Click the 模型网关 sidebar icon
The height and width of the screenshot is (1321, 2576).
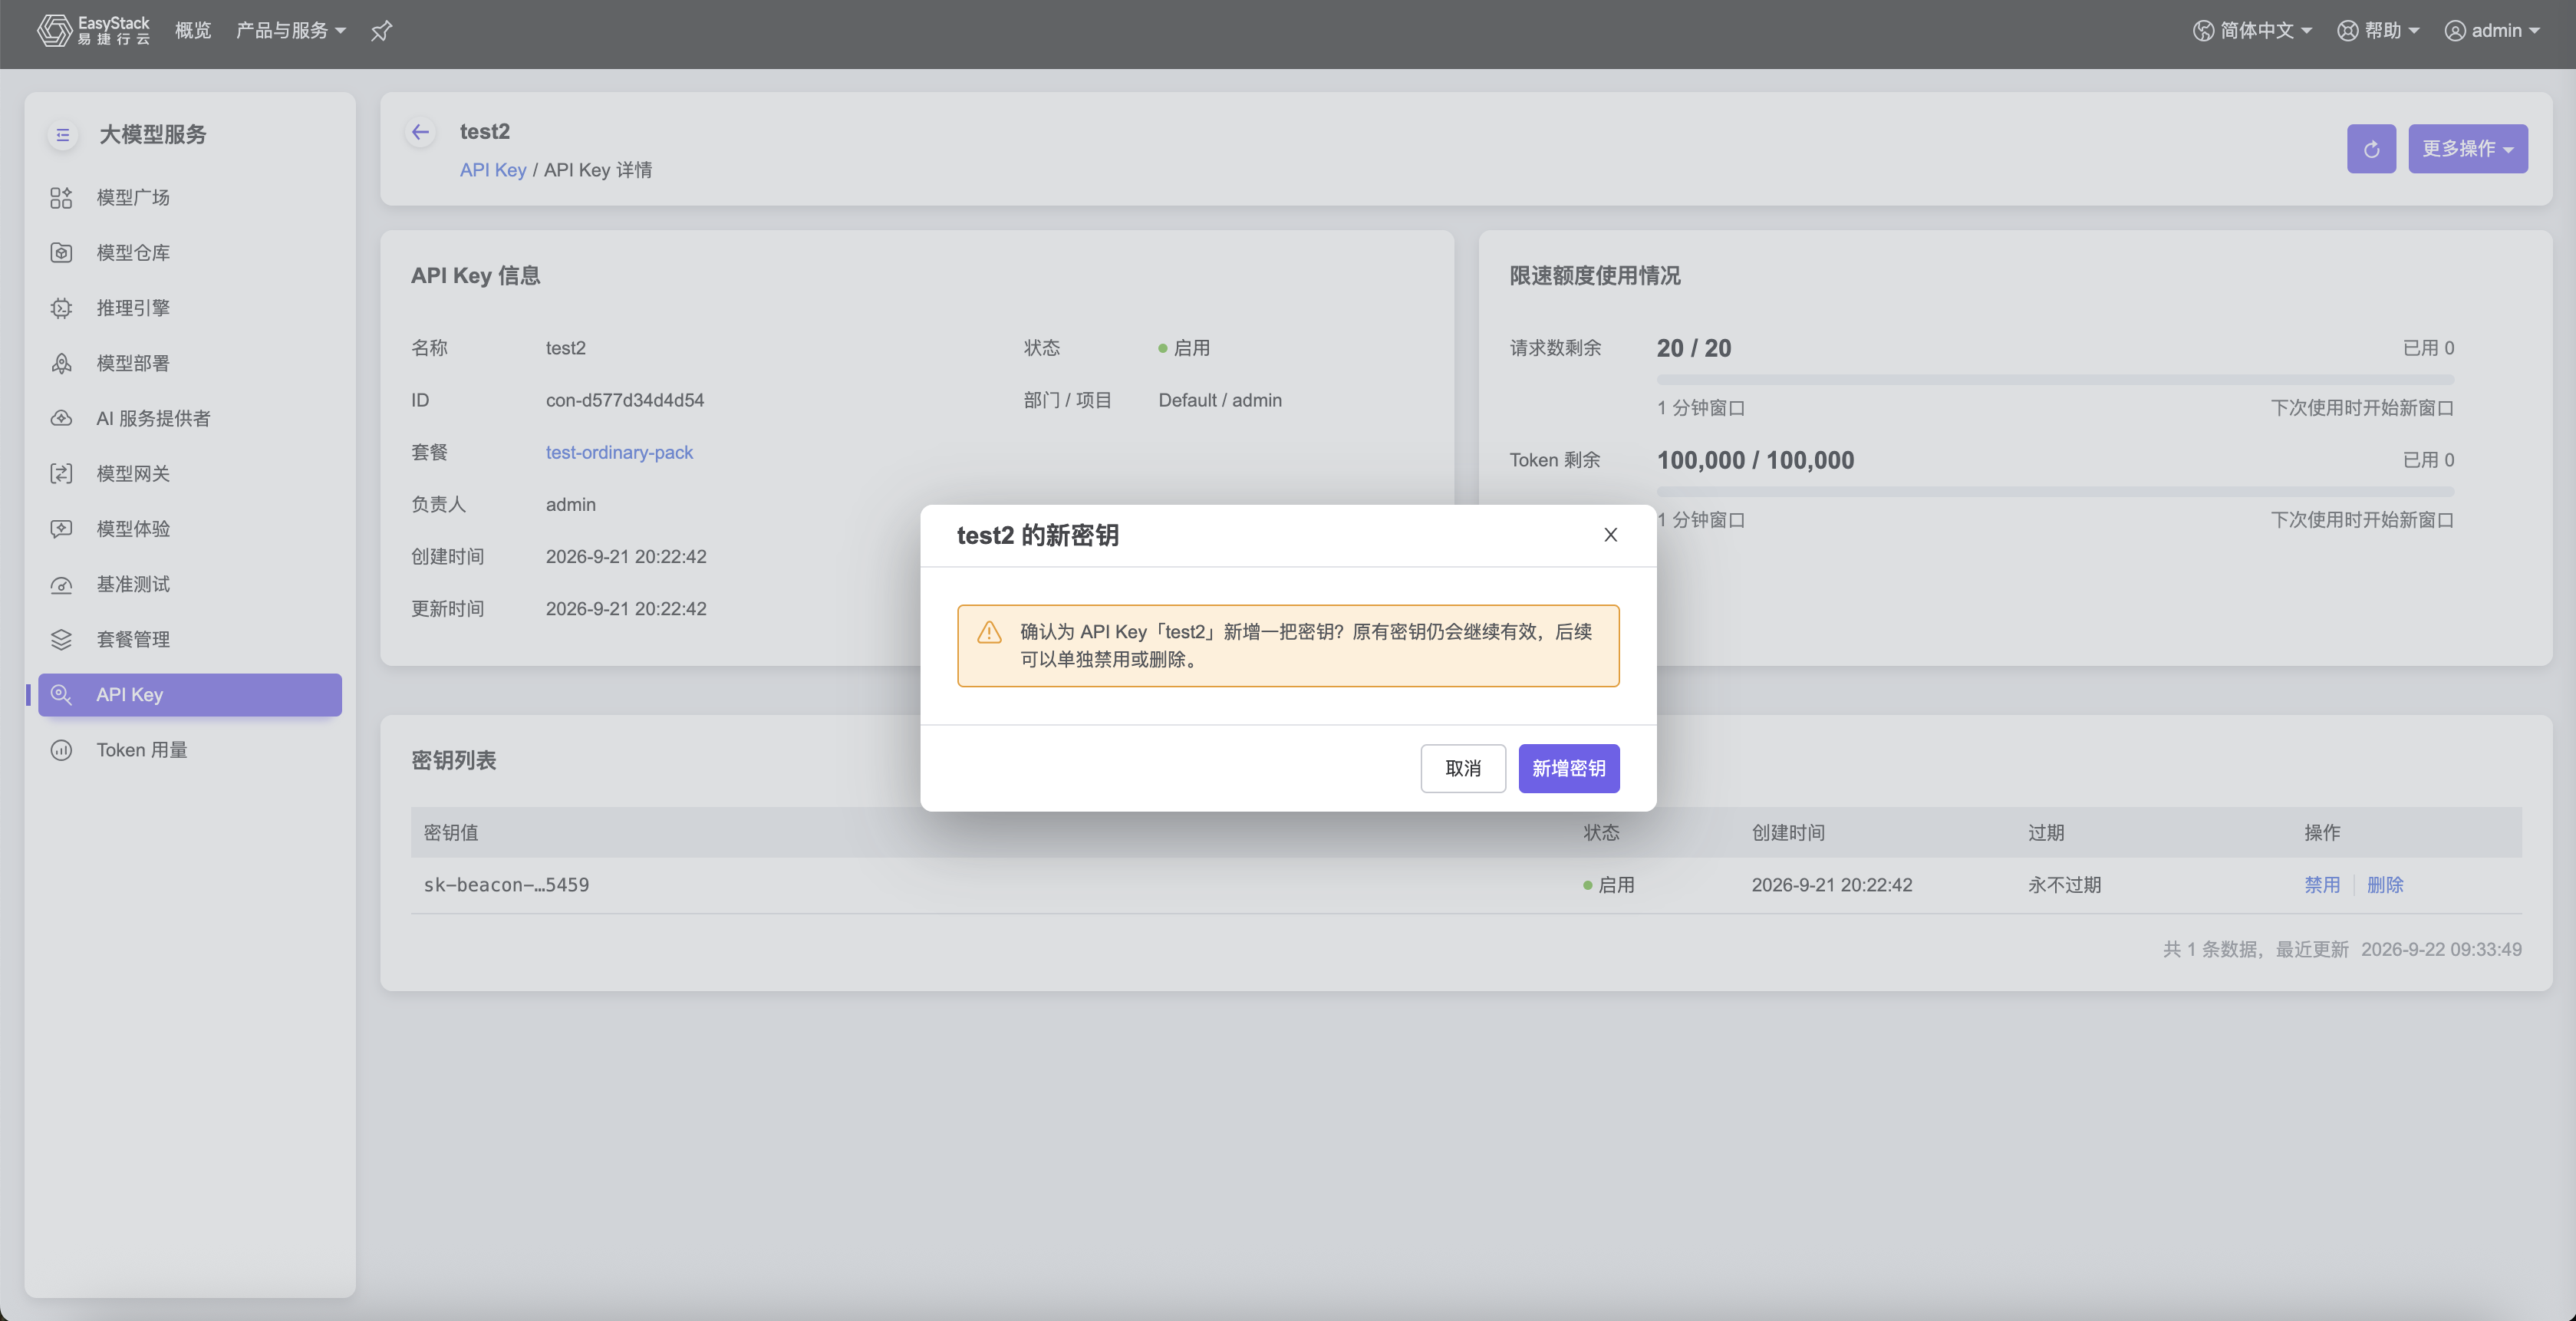(x=61, y=474)
